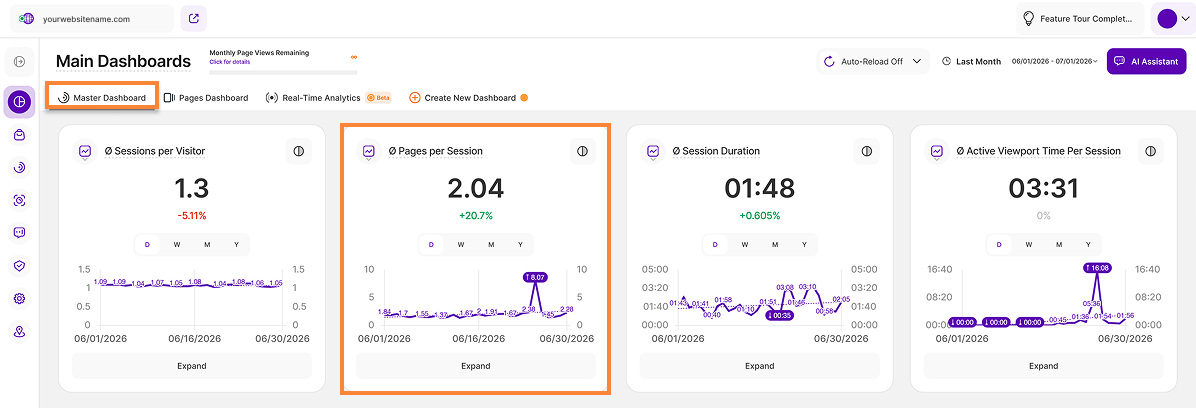Select monthly view for Pages per Session
The image size is (1196, 408).
(x=491, y=245)
